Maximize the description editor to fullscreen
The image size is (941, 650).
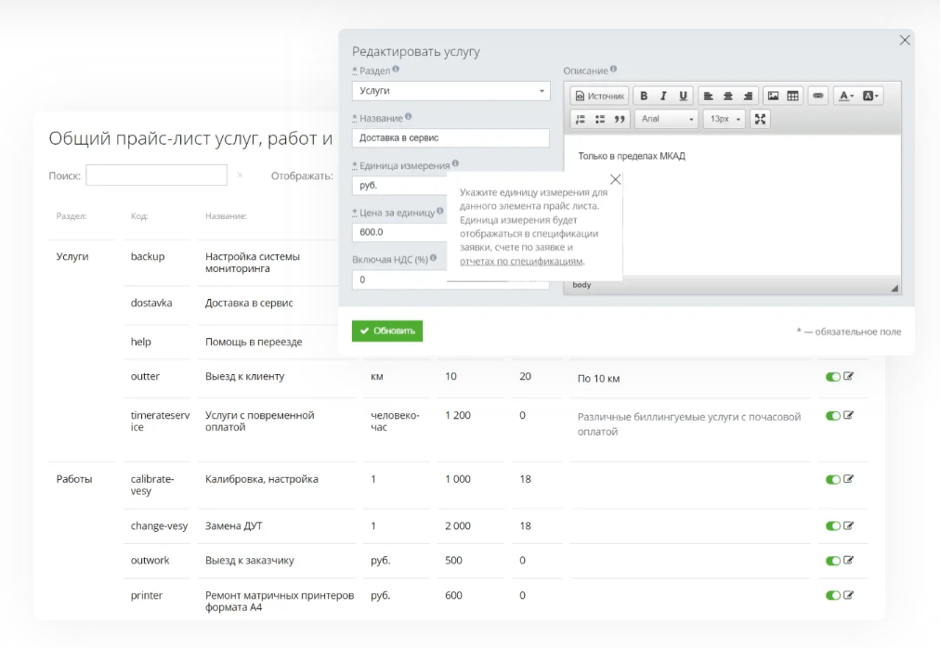[760, 119]
